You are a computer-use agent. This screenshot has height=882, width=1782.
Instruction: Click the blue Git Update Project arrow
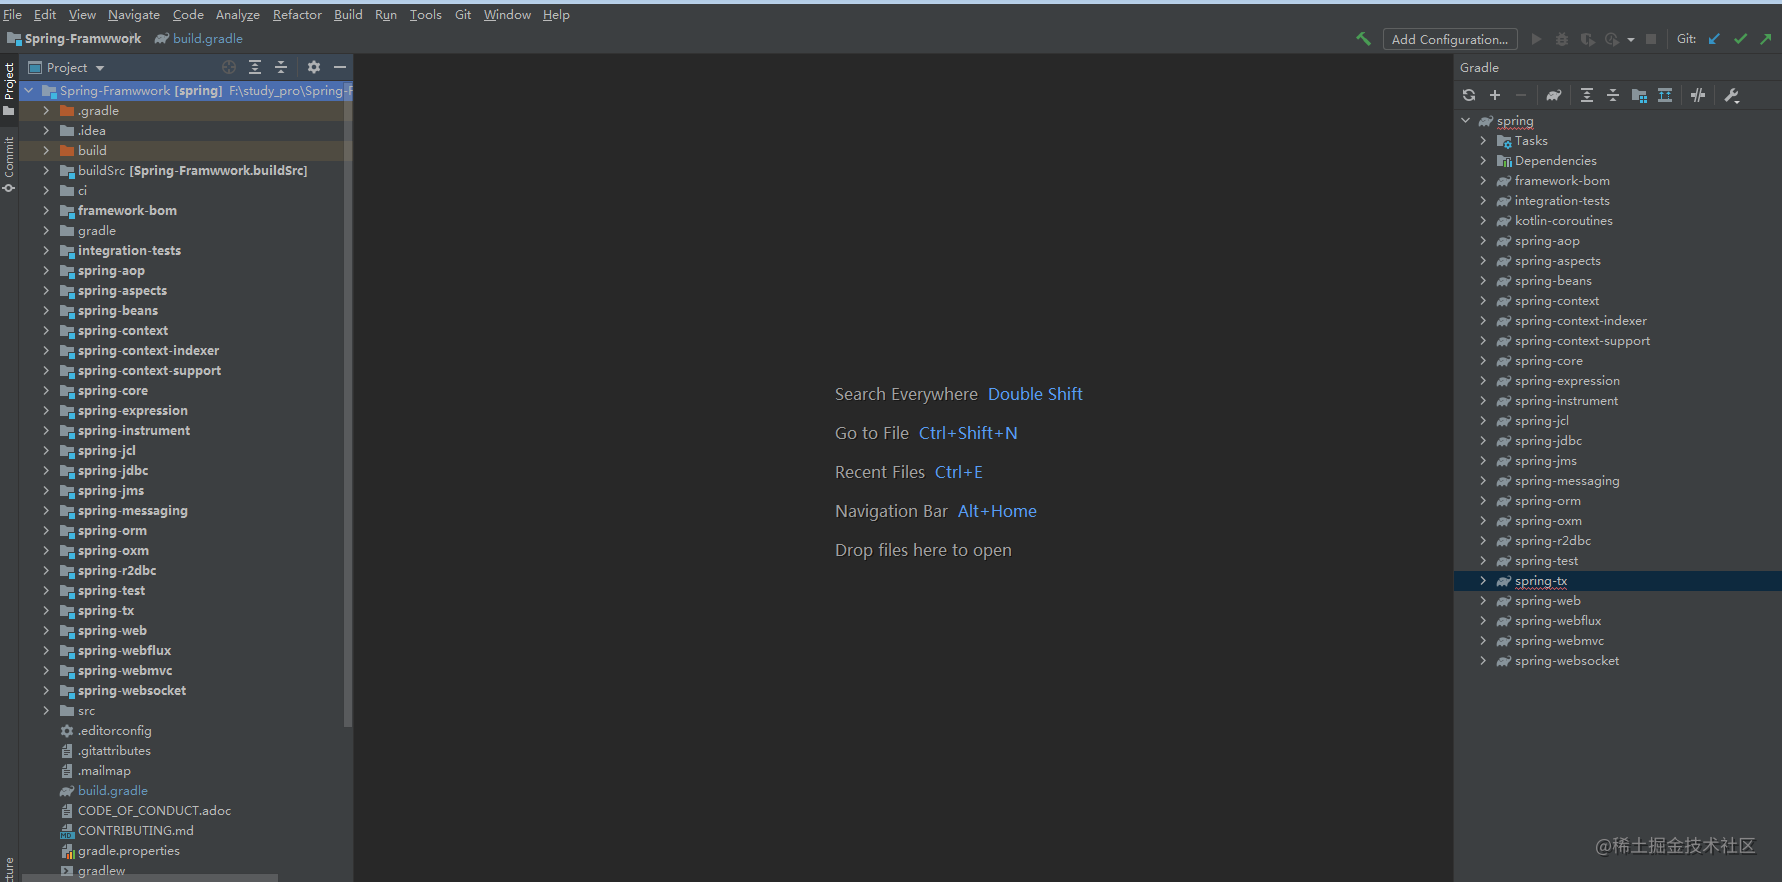pos(1714,39)
